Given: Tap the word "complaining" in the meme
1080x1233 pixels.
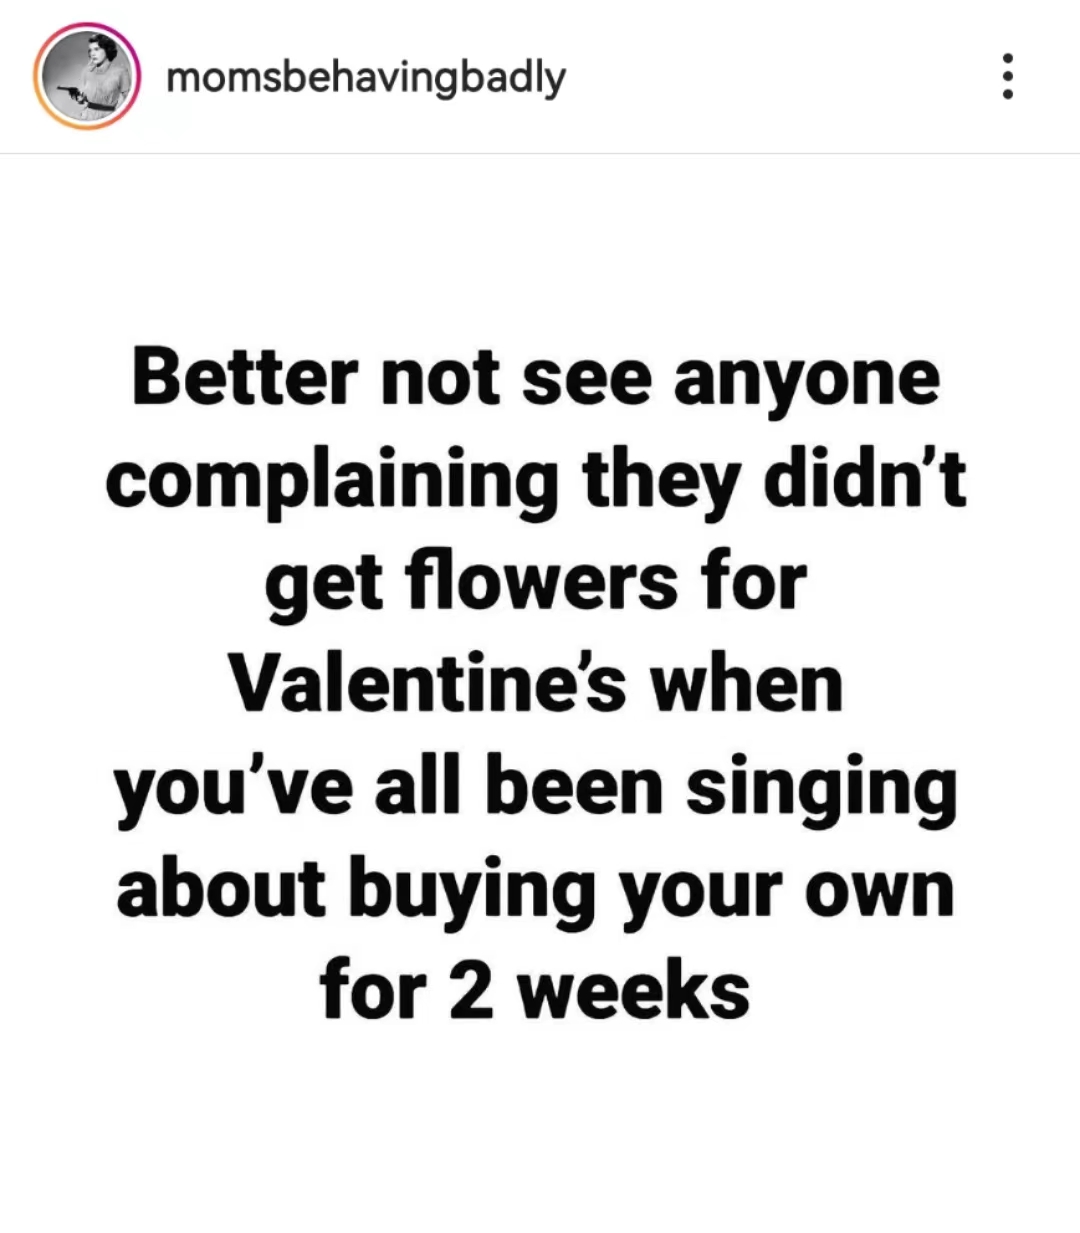Looking at the screenshot, I should point(331,482).
